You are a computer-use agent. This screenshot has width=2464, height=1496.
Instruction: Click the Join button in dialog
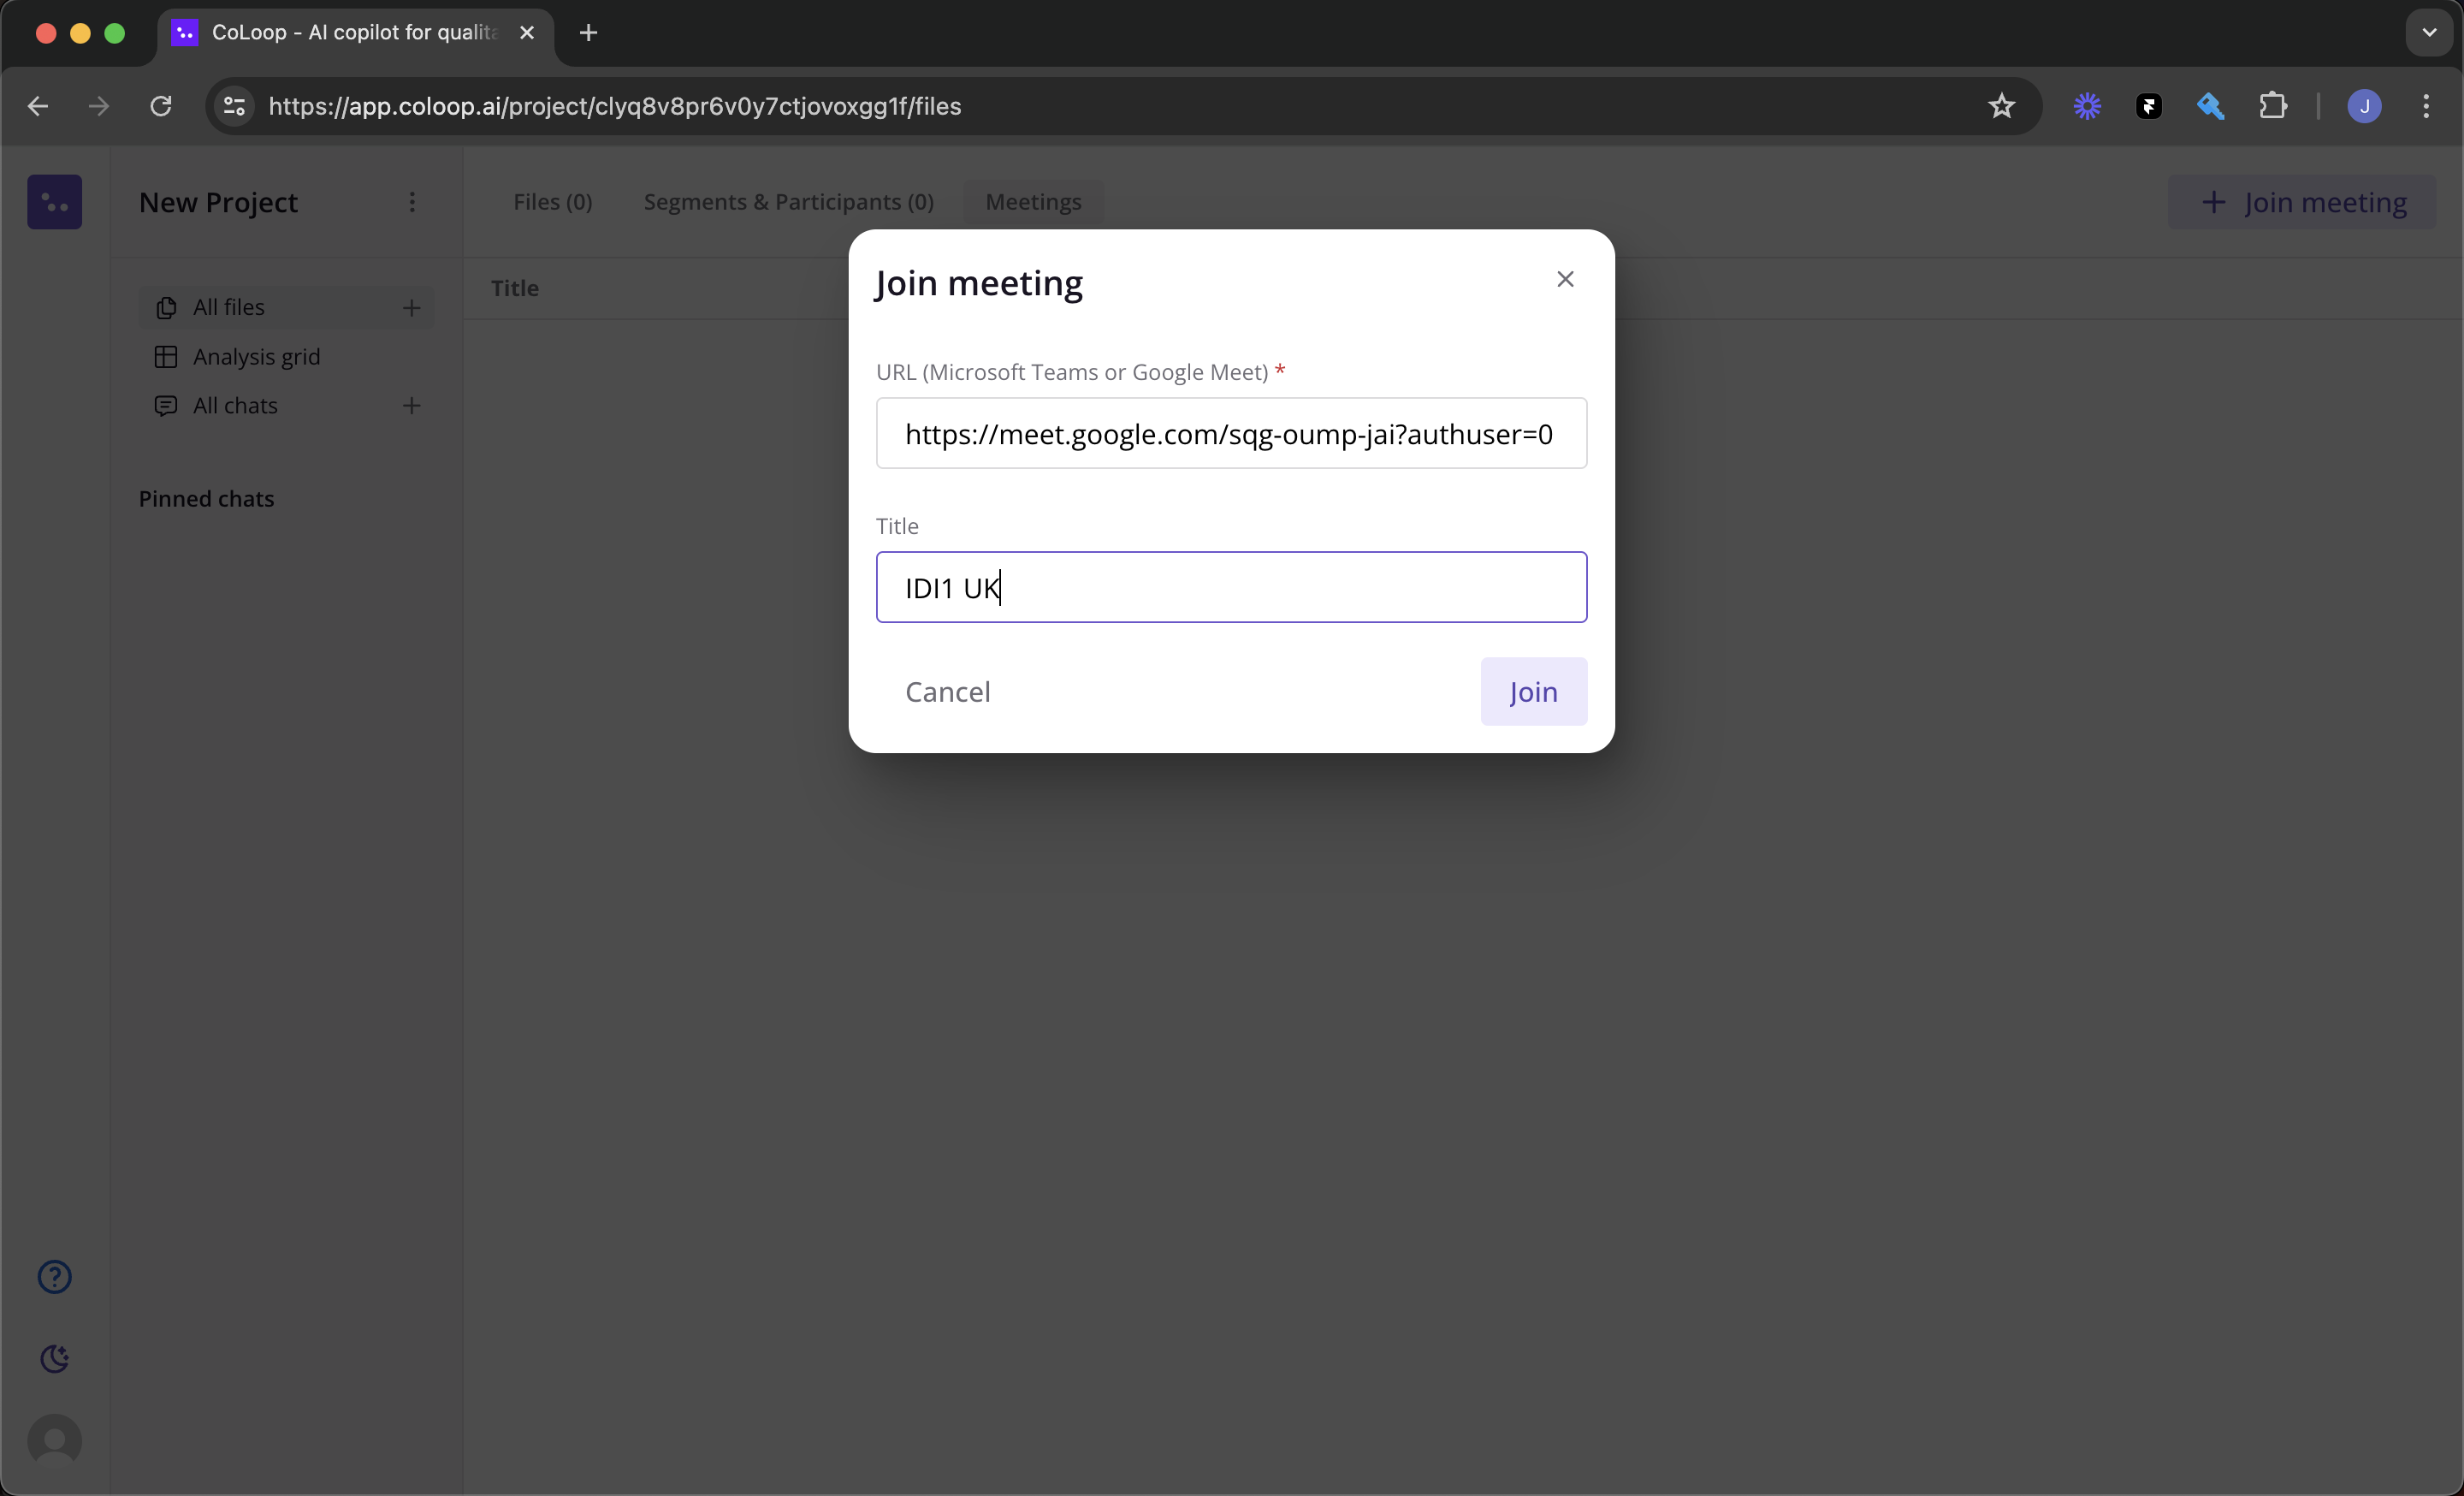tap(1533, 691)
